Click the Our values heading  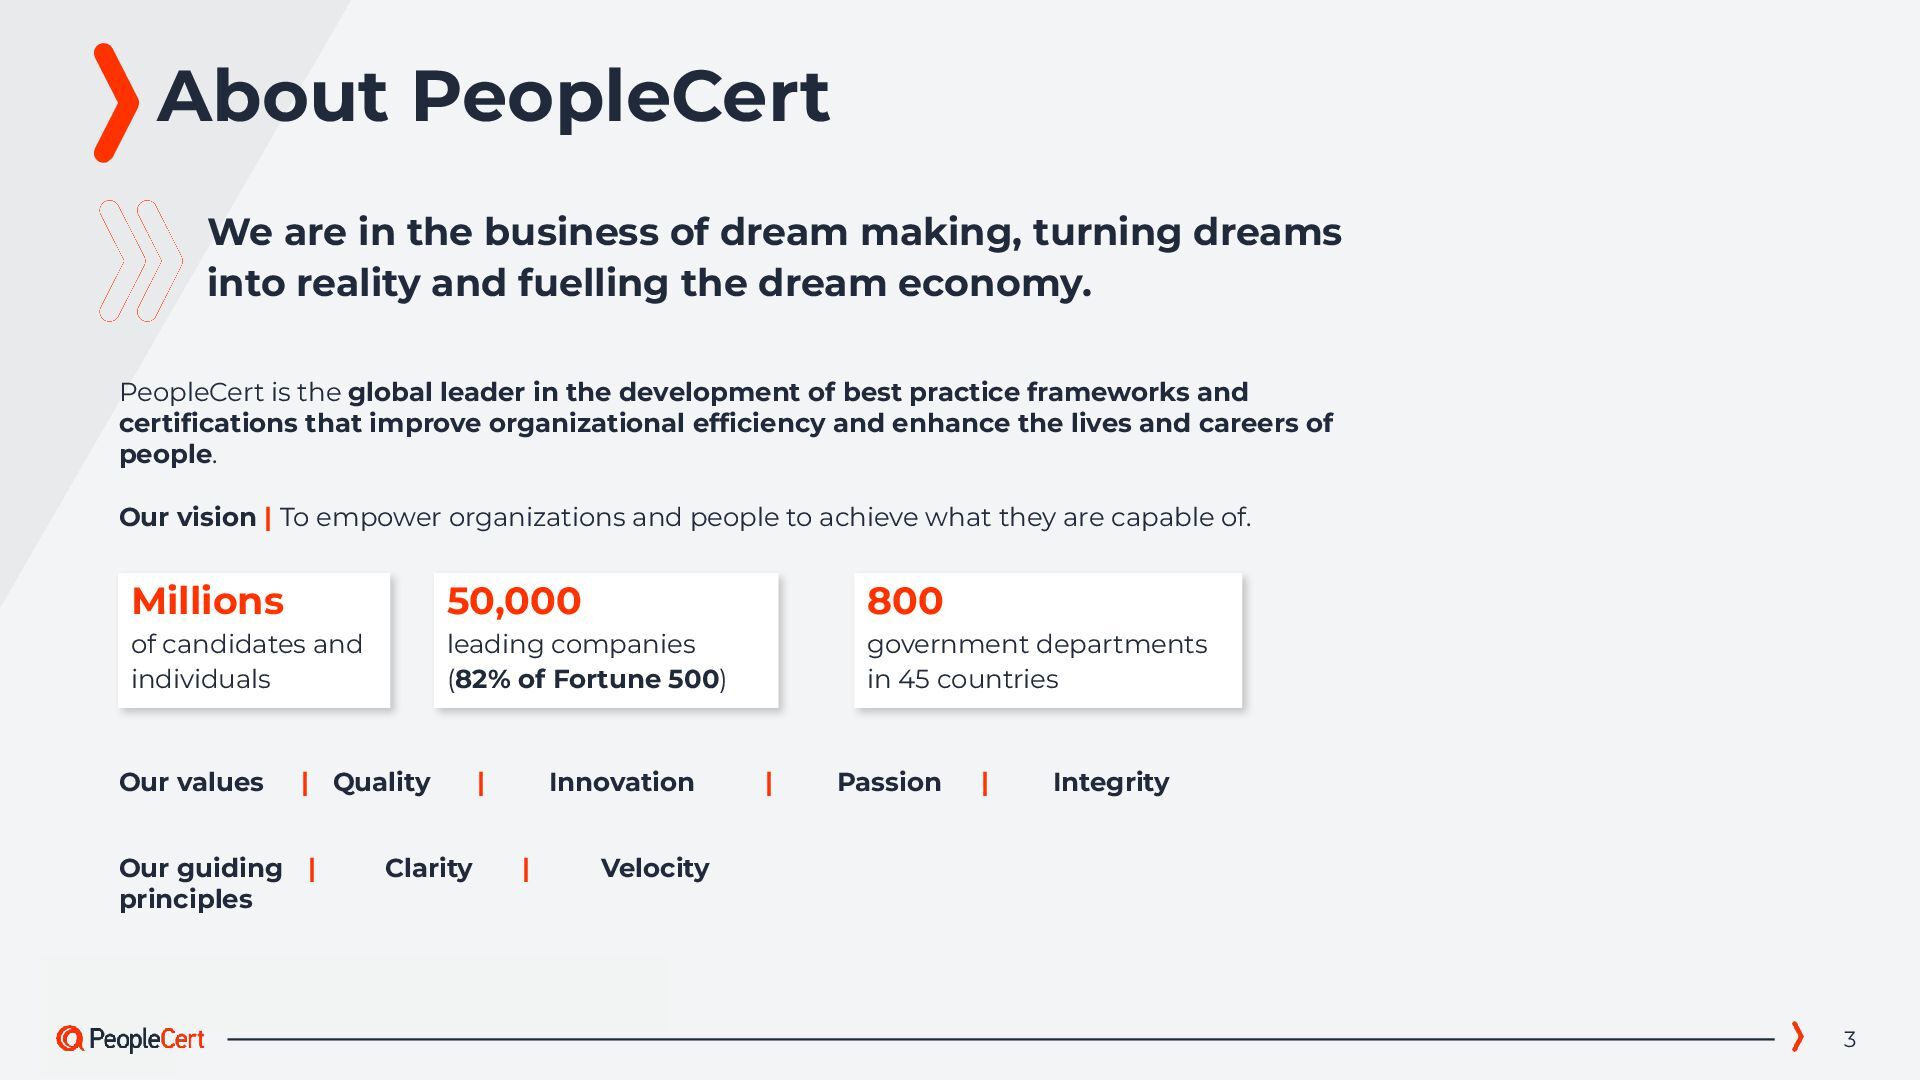[191, 782]
